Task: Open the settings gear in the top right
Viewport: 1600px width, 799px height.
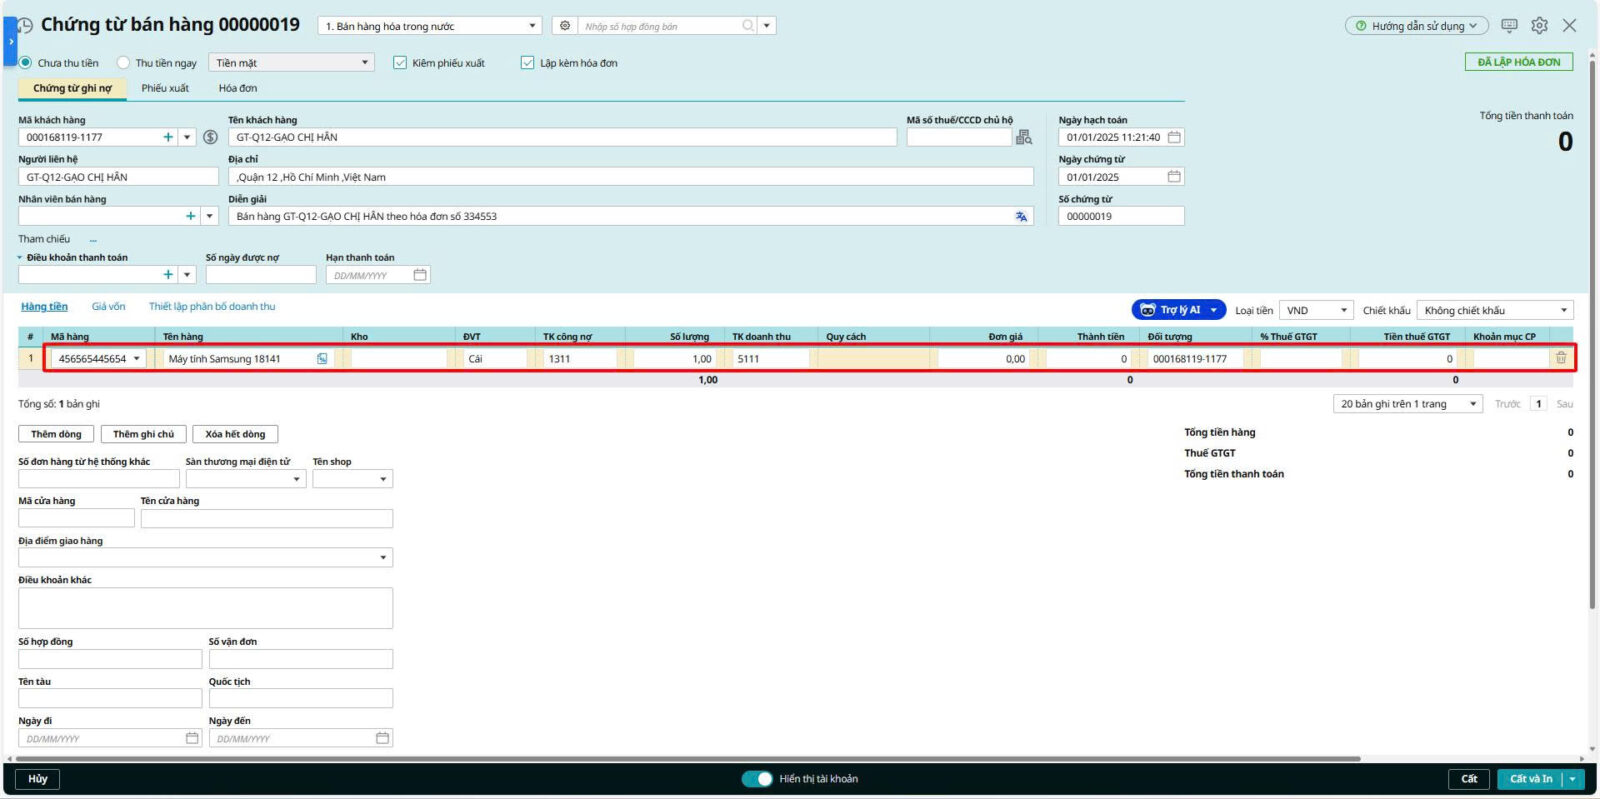Action: pyautogui.click(x=1539, y=26)
